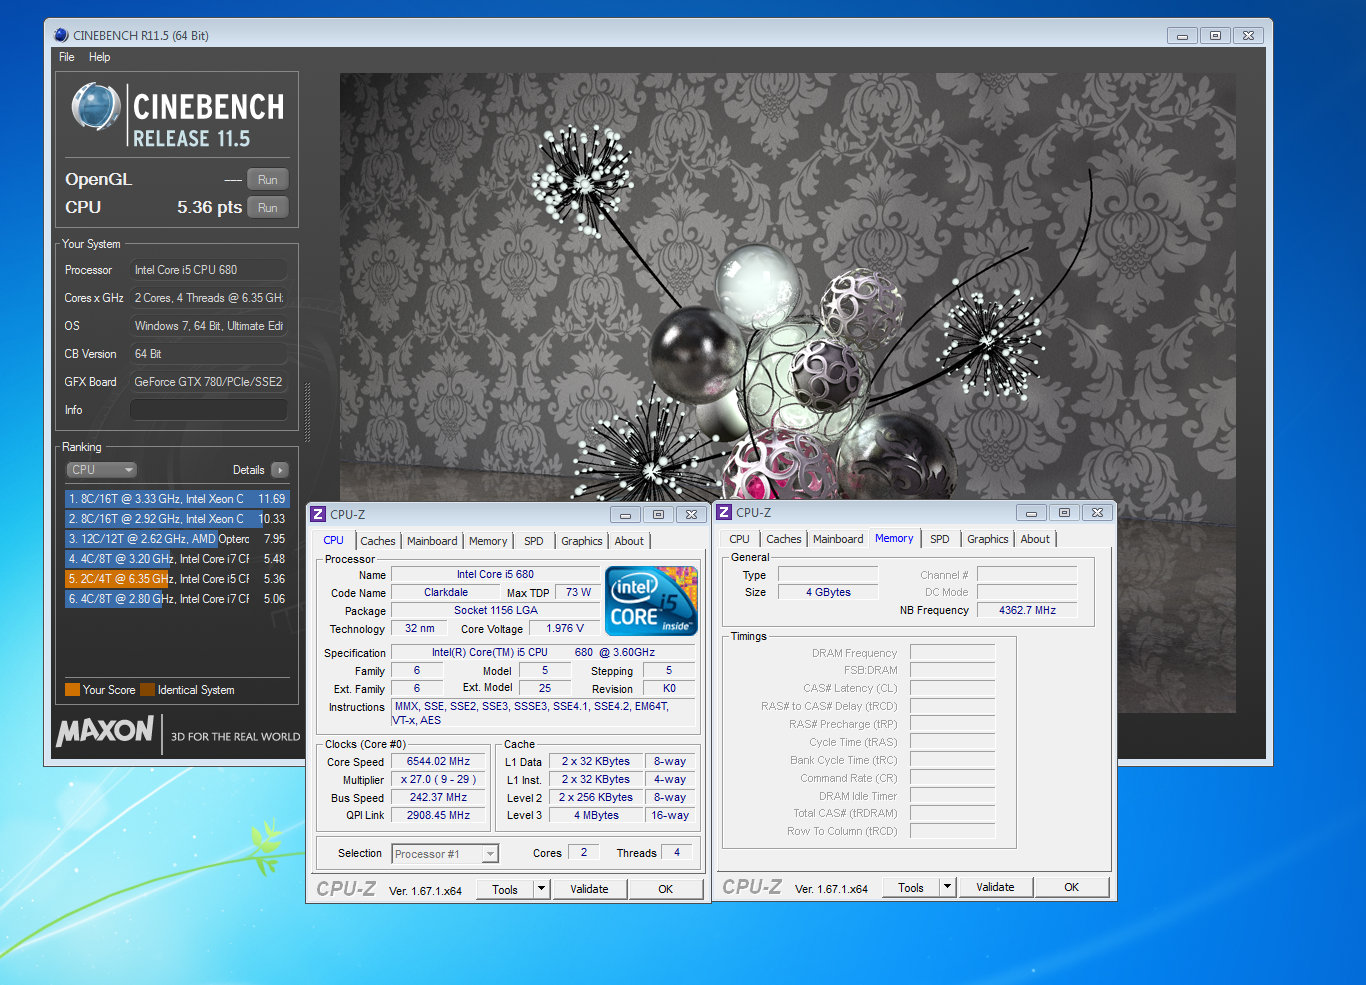Image resolution: width=1366 pixels, height=985 pixels.
Task: Select ranking row 12C/12T @ 2.62 GHz AMD Opteron
Action: [x=177, y=539]
